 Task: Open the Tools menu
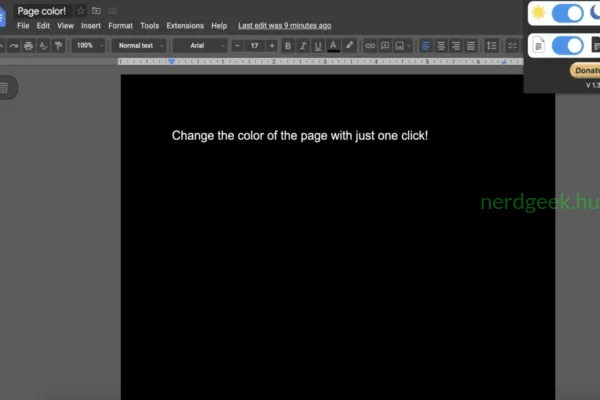[x=150, y=26]
